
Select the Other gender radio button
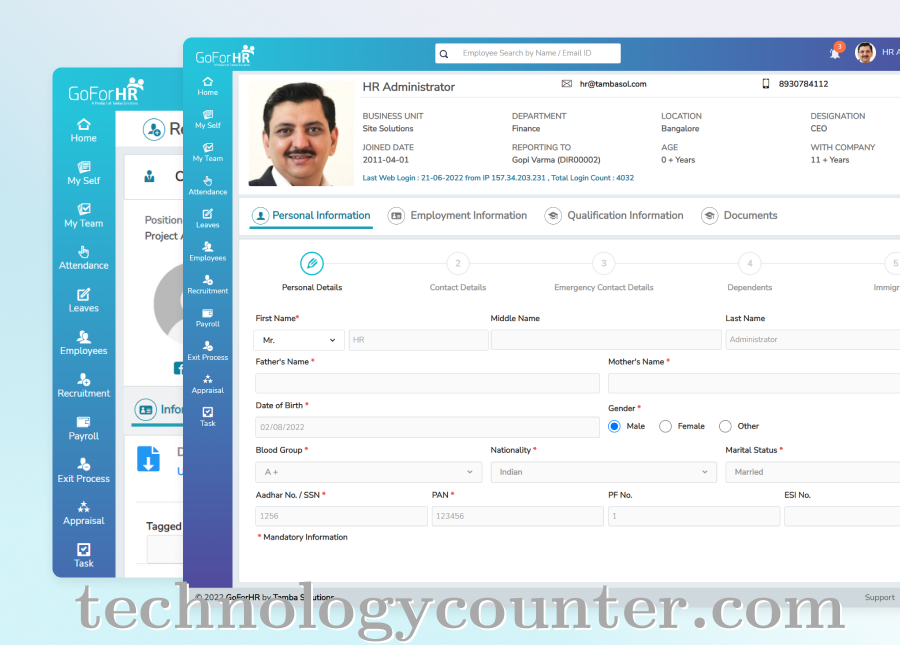[726, 426]
